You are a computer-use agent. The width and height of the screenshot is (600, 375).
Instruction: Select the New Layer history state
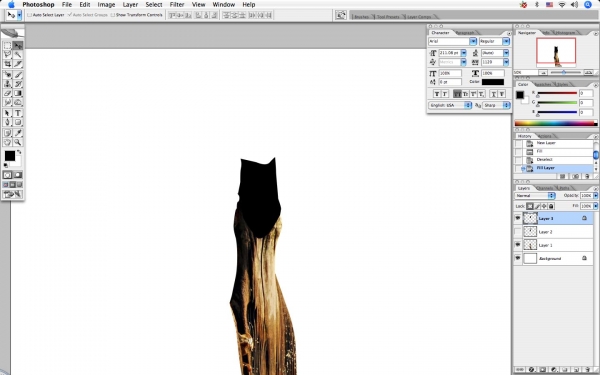pyautogui.click(x=557, y=143)
